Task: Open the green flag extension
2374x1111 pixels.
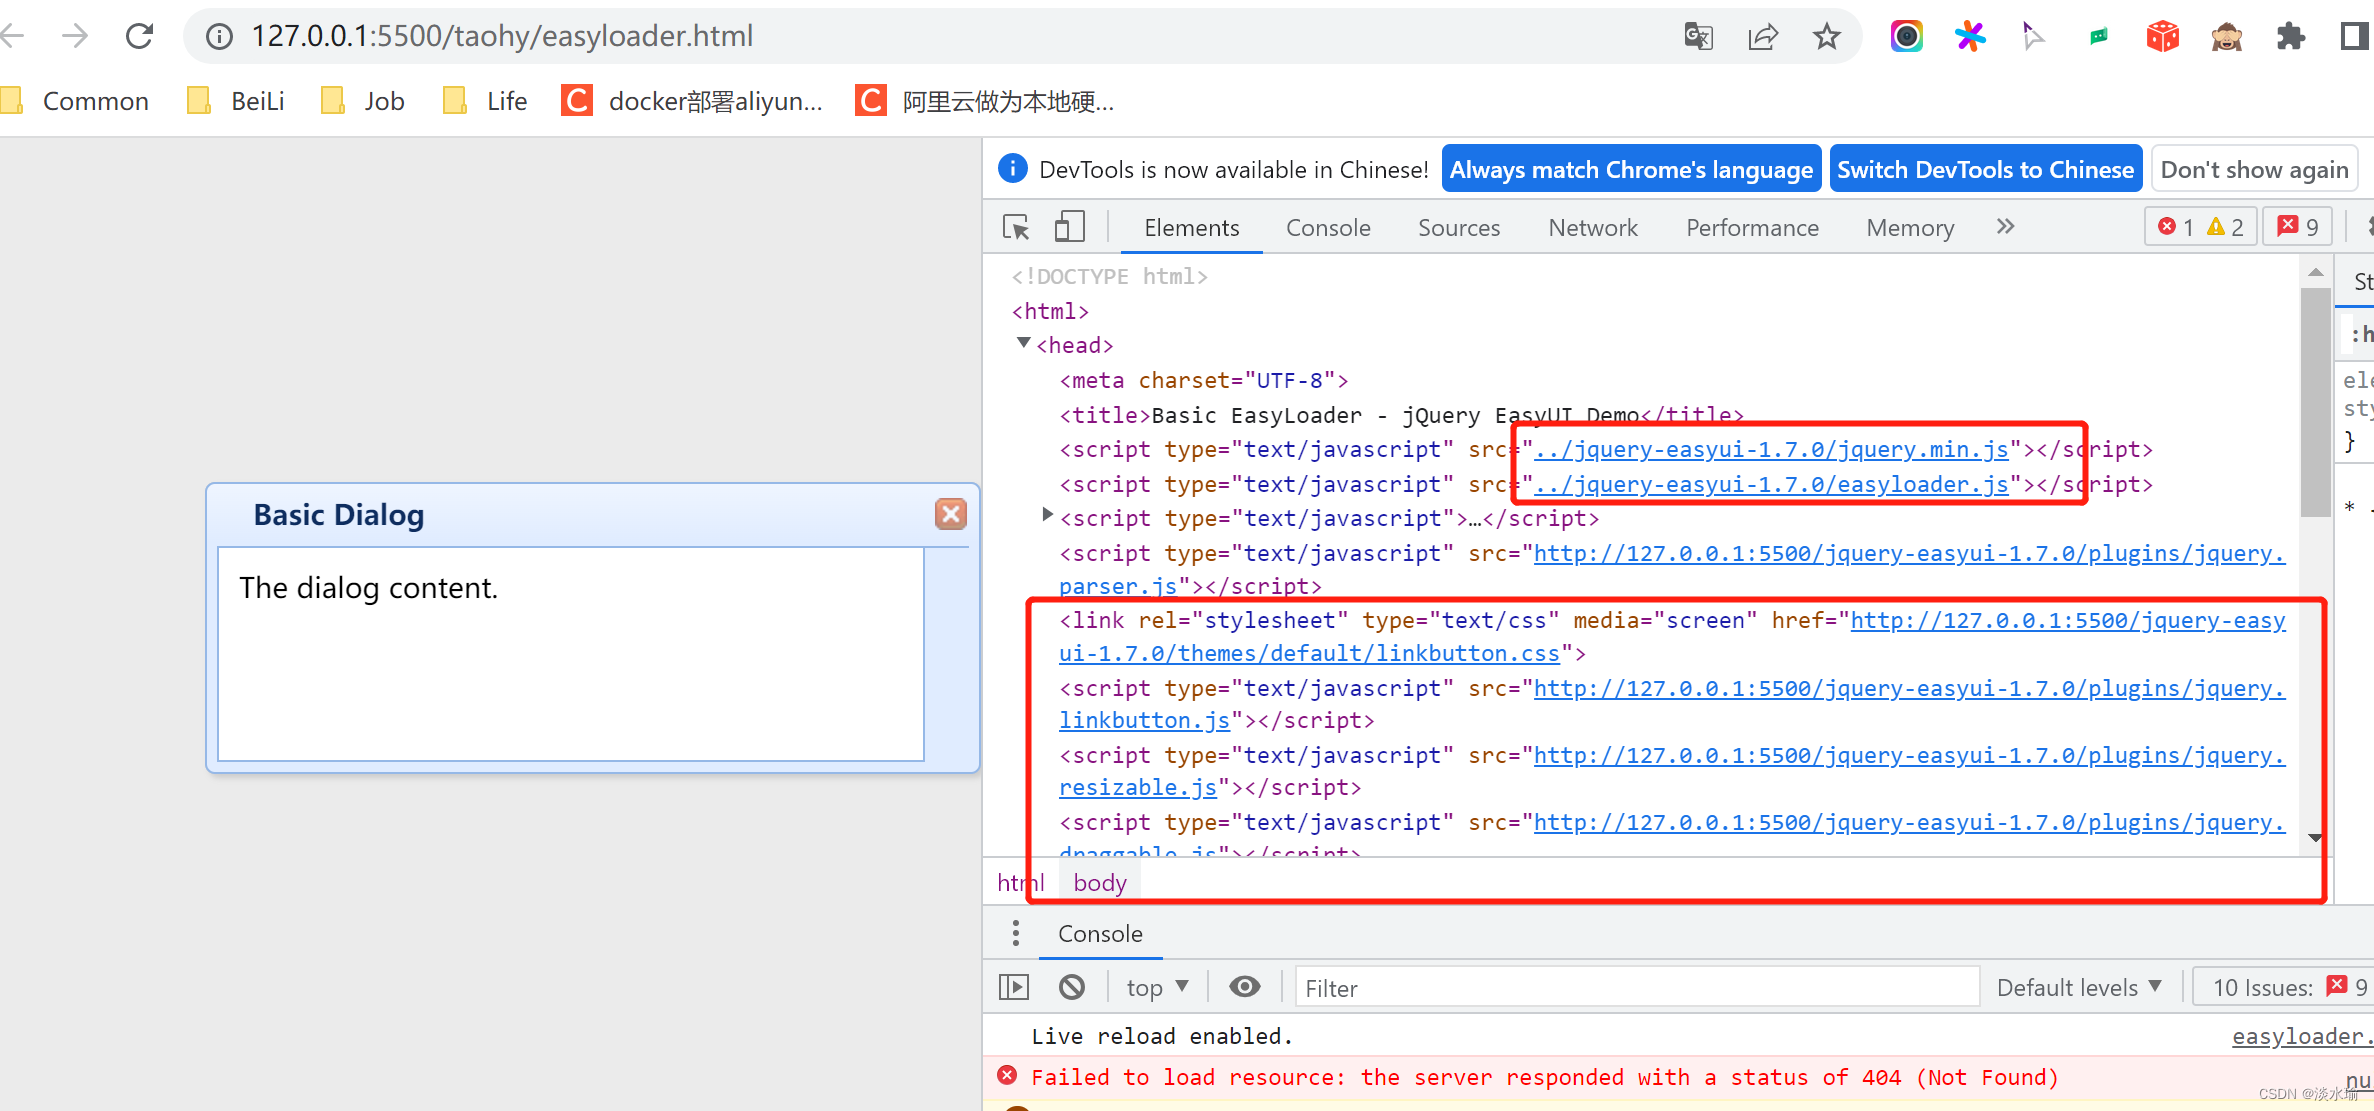Action: 2098,37
